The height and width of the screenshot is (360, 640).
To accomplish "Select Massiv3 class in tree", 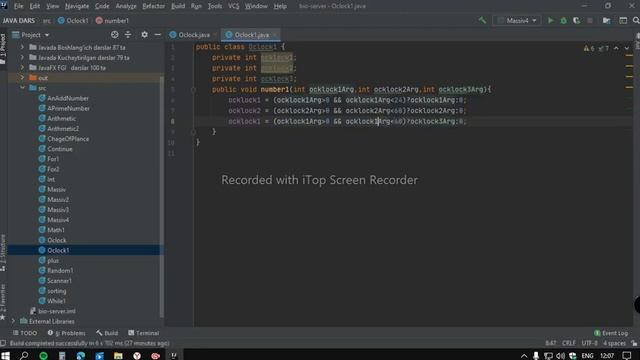I will coord(58,209).
